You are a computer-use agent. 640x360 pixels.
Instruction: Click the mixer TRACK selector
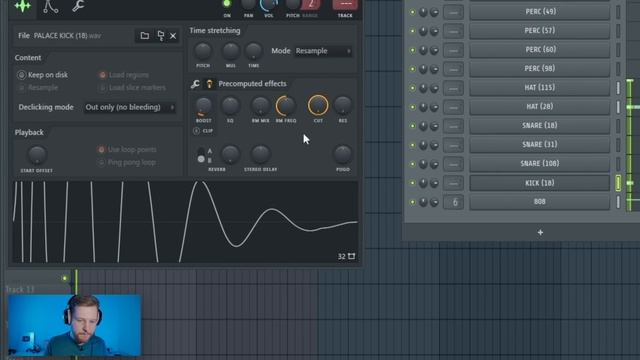click(345, 4)
